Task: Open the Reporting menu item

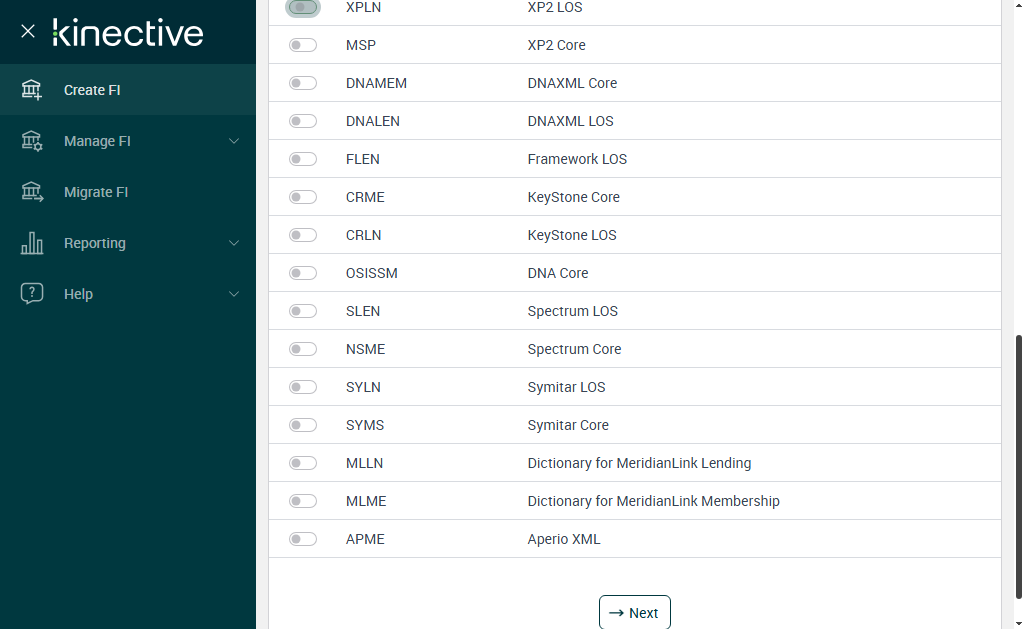Action: coord(128,242)
